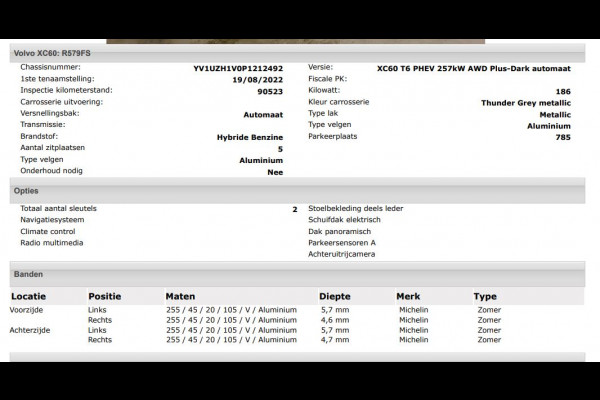Viewport: 600px width, 400px height.
Task: Select the Climate control option
Action: pyautogui.click(x=48, y=232)
